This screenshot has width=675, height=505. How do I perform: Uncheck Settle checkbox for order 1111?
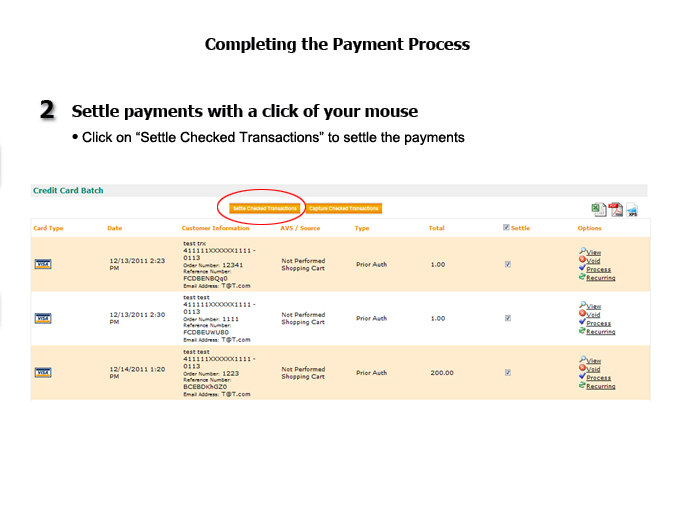509,318
